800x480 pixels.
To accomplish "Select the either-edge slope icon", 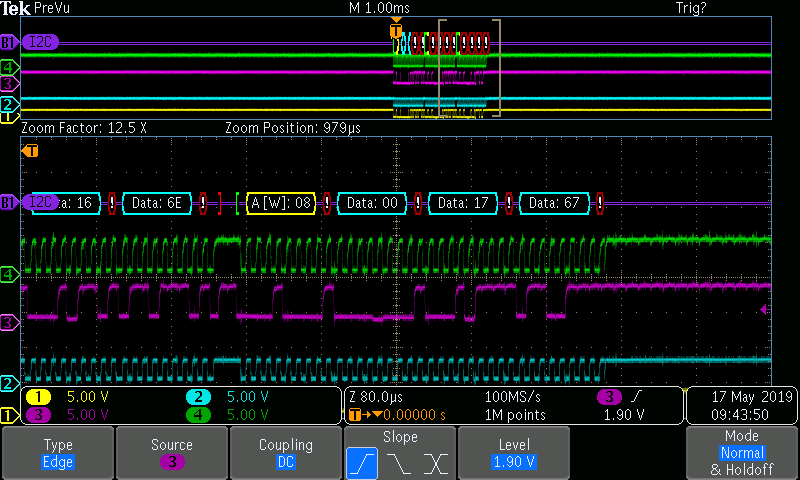I will [435, 463].
